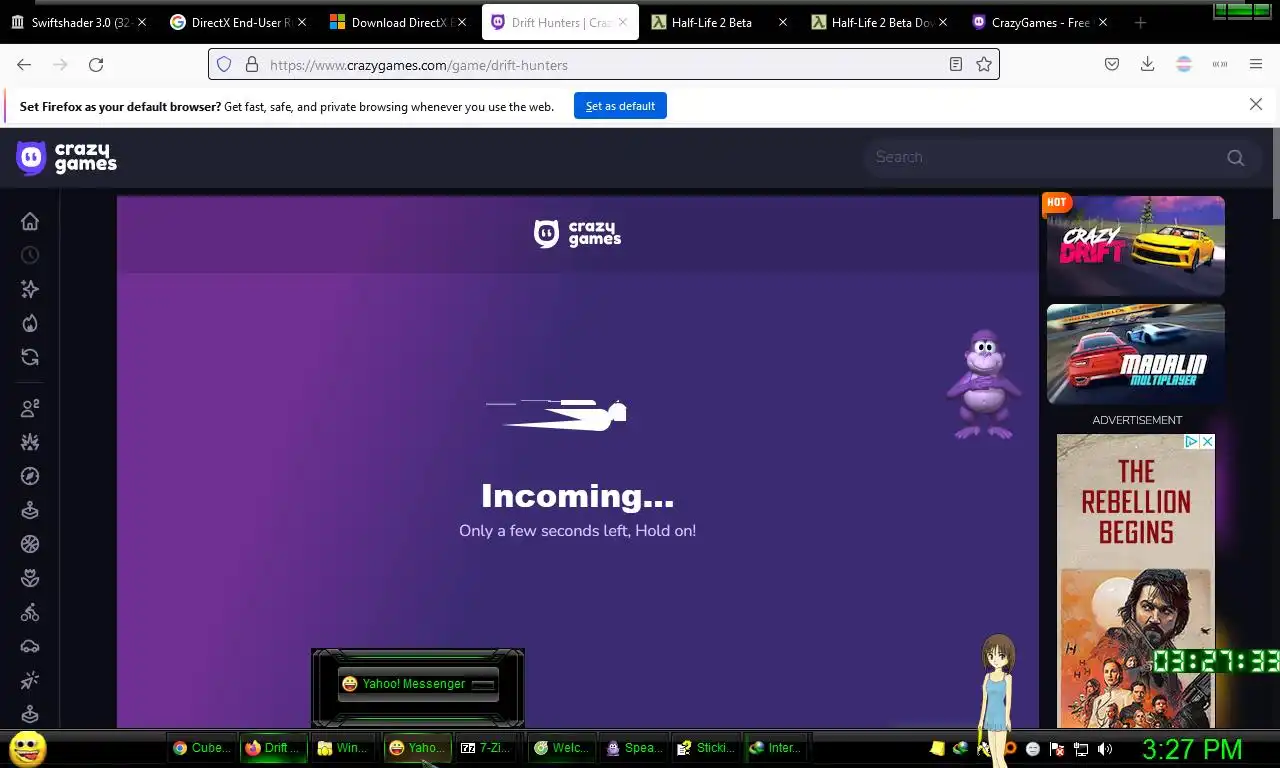Close the ad via AdChoices X
This screenshot has height=768, width=1280.
coord(1207,441)
